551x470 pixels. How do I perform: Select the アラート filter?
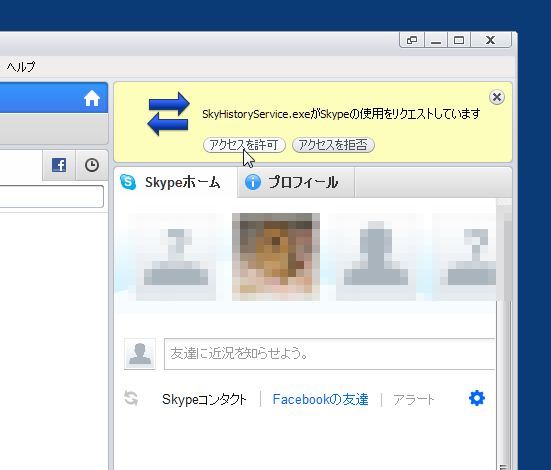click(413, 399)
